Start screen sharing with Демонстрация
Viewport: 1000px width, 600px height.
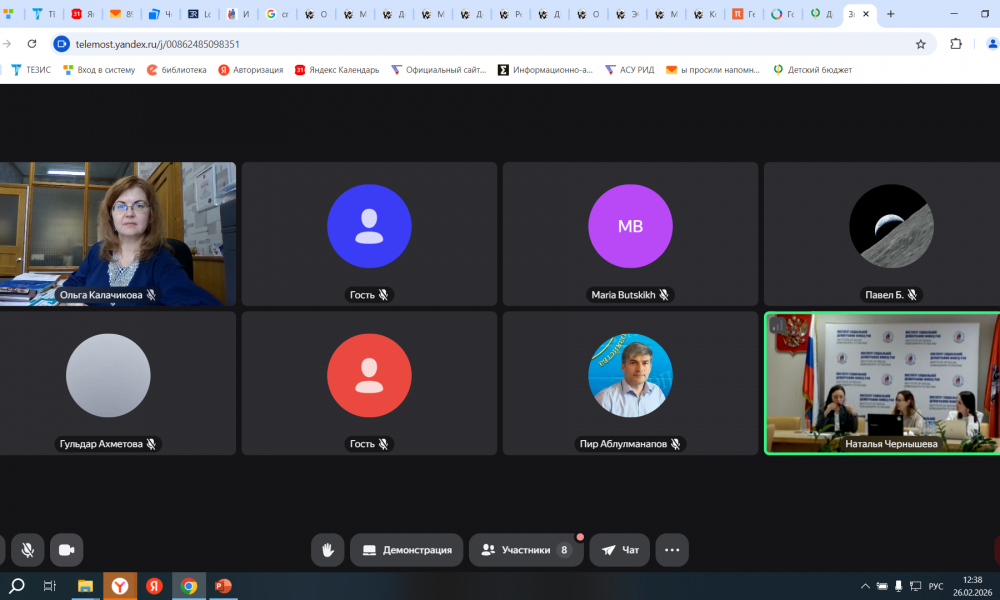point(407,550)
